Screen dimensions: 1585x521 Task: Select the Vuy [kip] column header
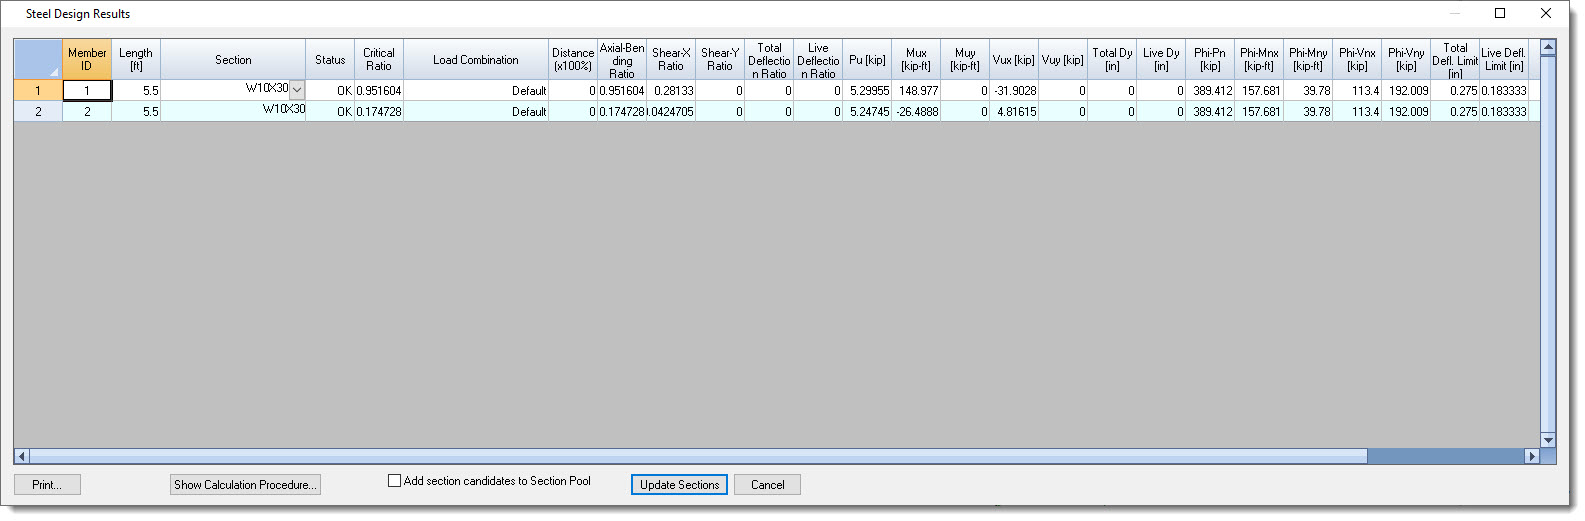pos(1063,60)
